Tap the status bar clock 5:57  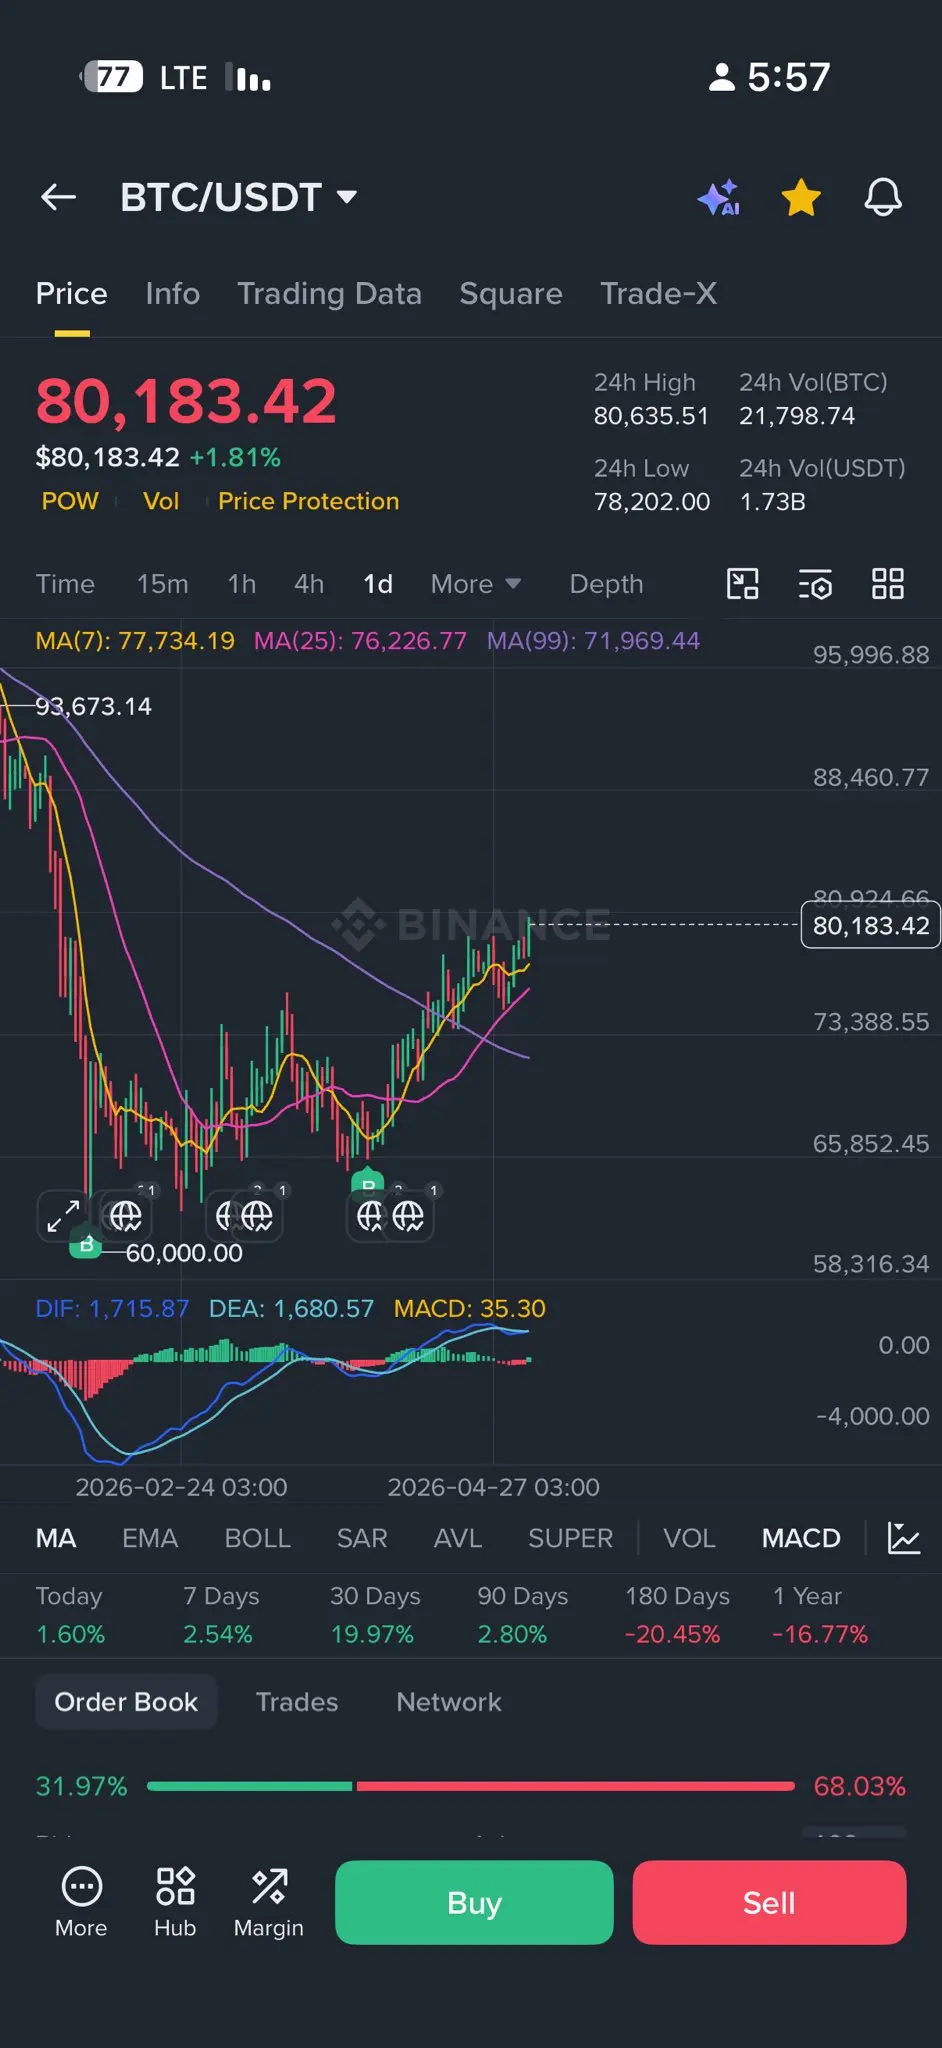[788, 77]
